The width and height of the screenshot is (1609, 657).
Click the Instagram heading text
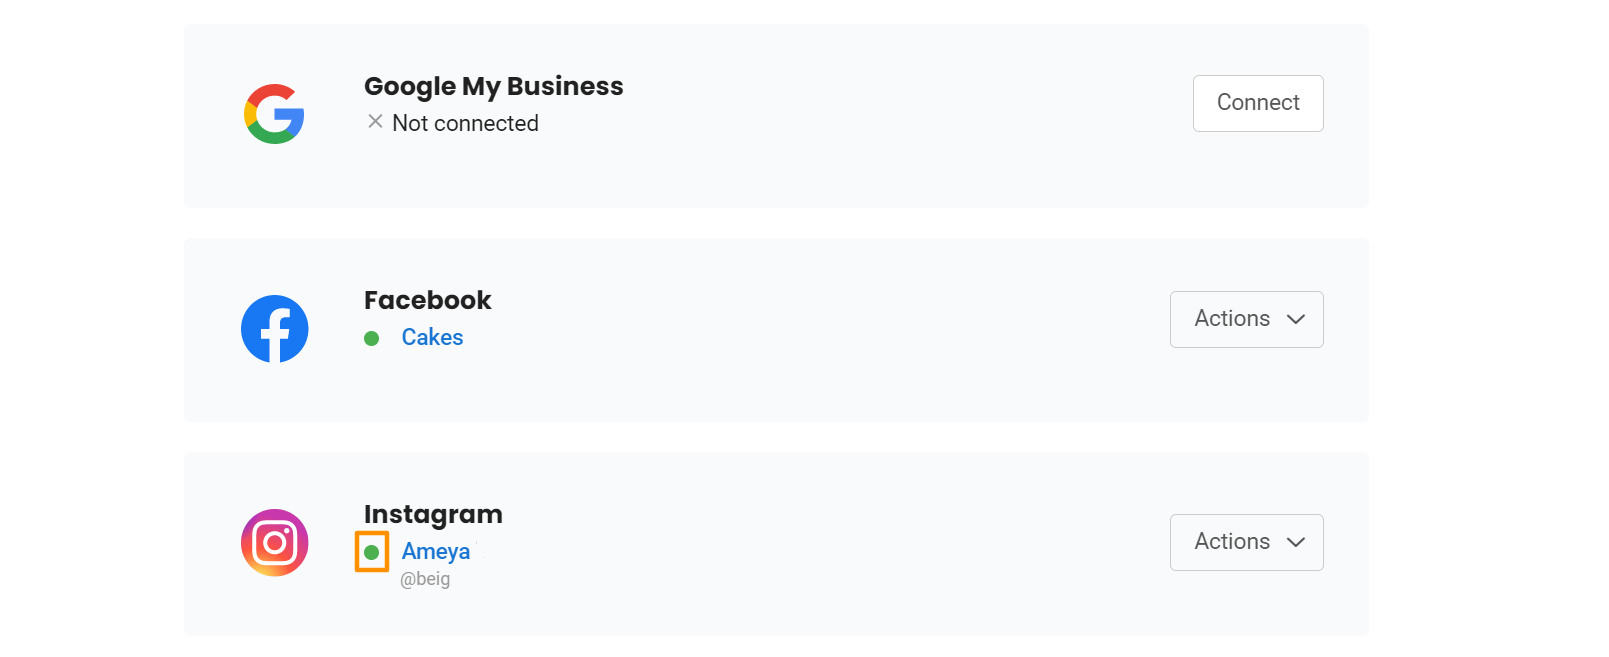(x=433, y=515)
